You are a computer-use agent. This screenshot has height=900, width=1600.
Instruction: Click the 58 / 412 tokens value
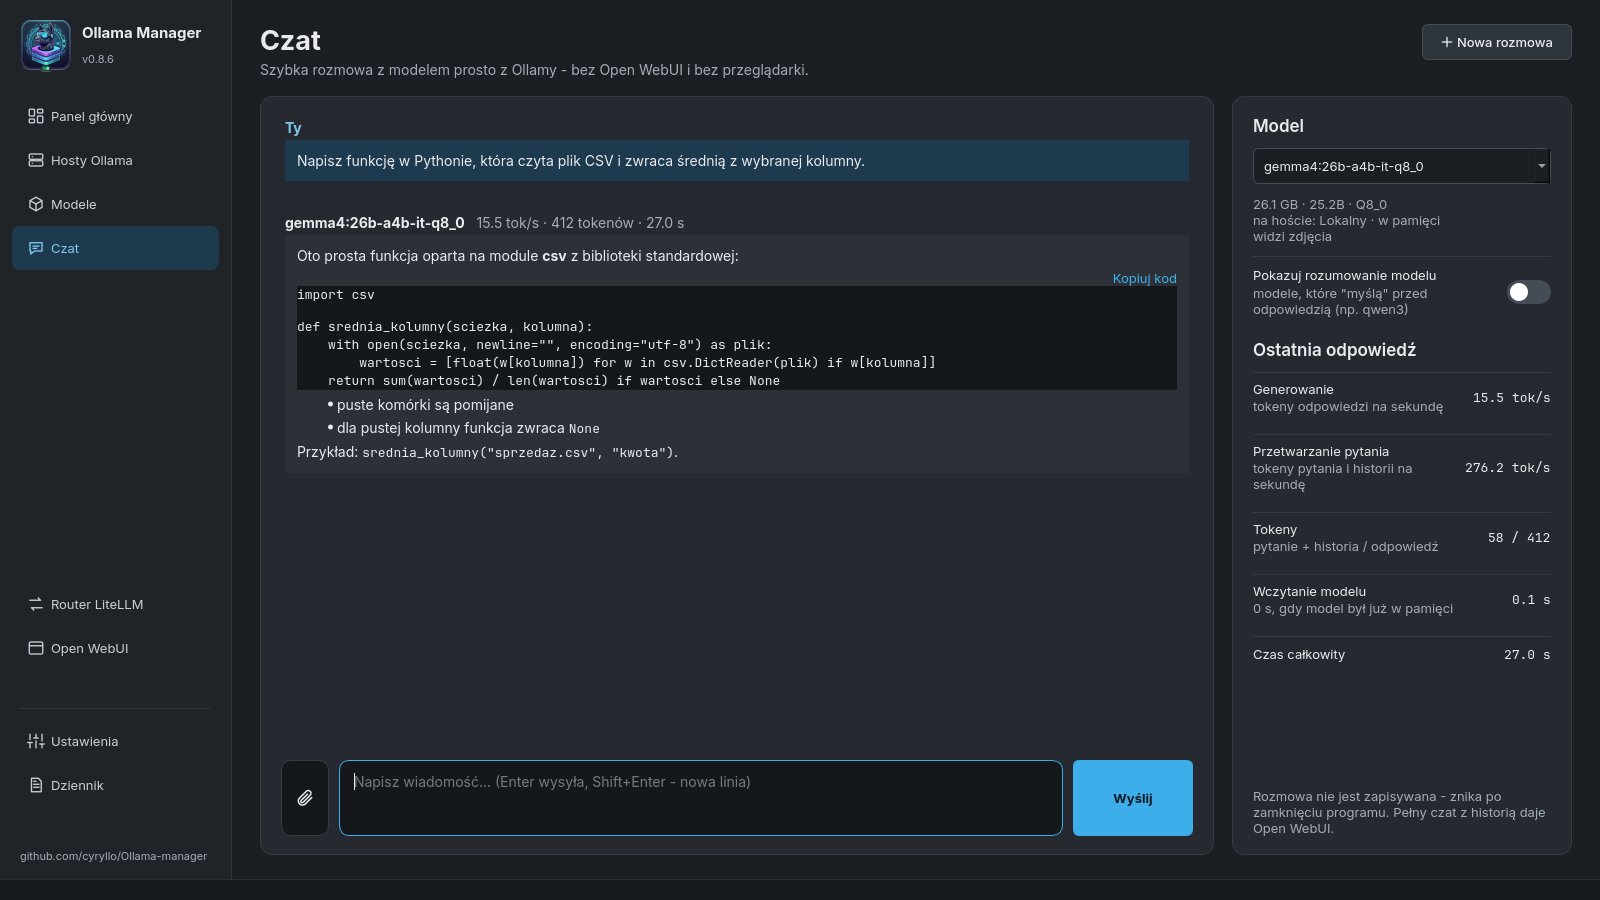coord(1518,538)
